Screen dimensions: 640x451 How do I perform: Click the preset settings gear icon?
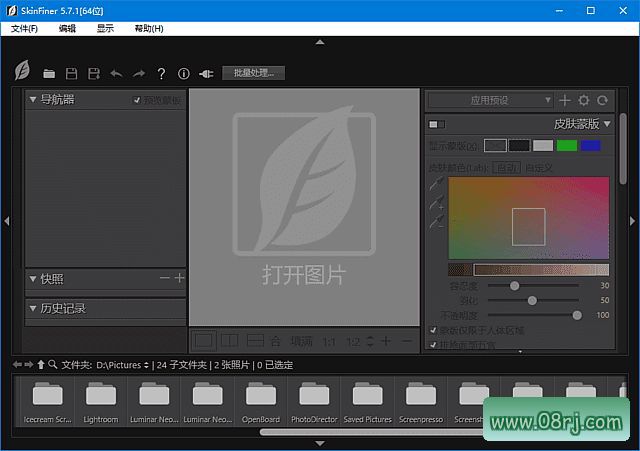coord(584,100)
